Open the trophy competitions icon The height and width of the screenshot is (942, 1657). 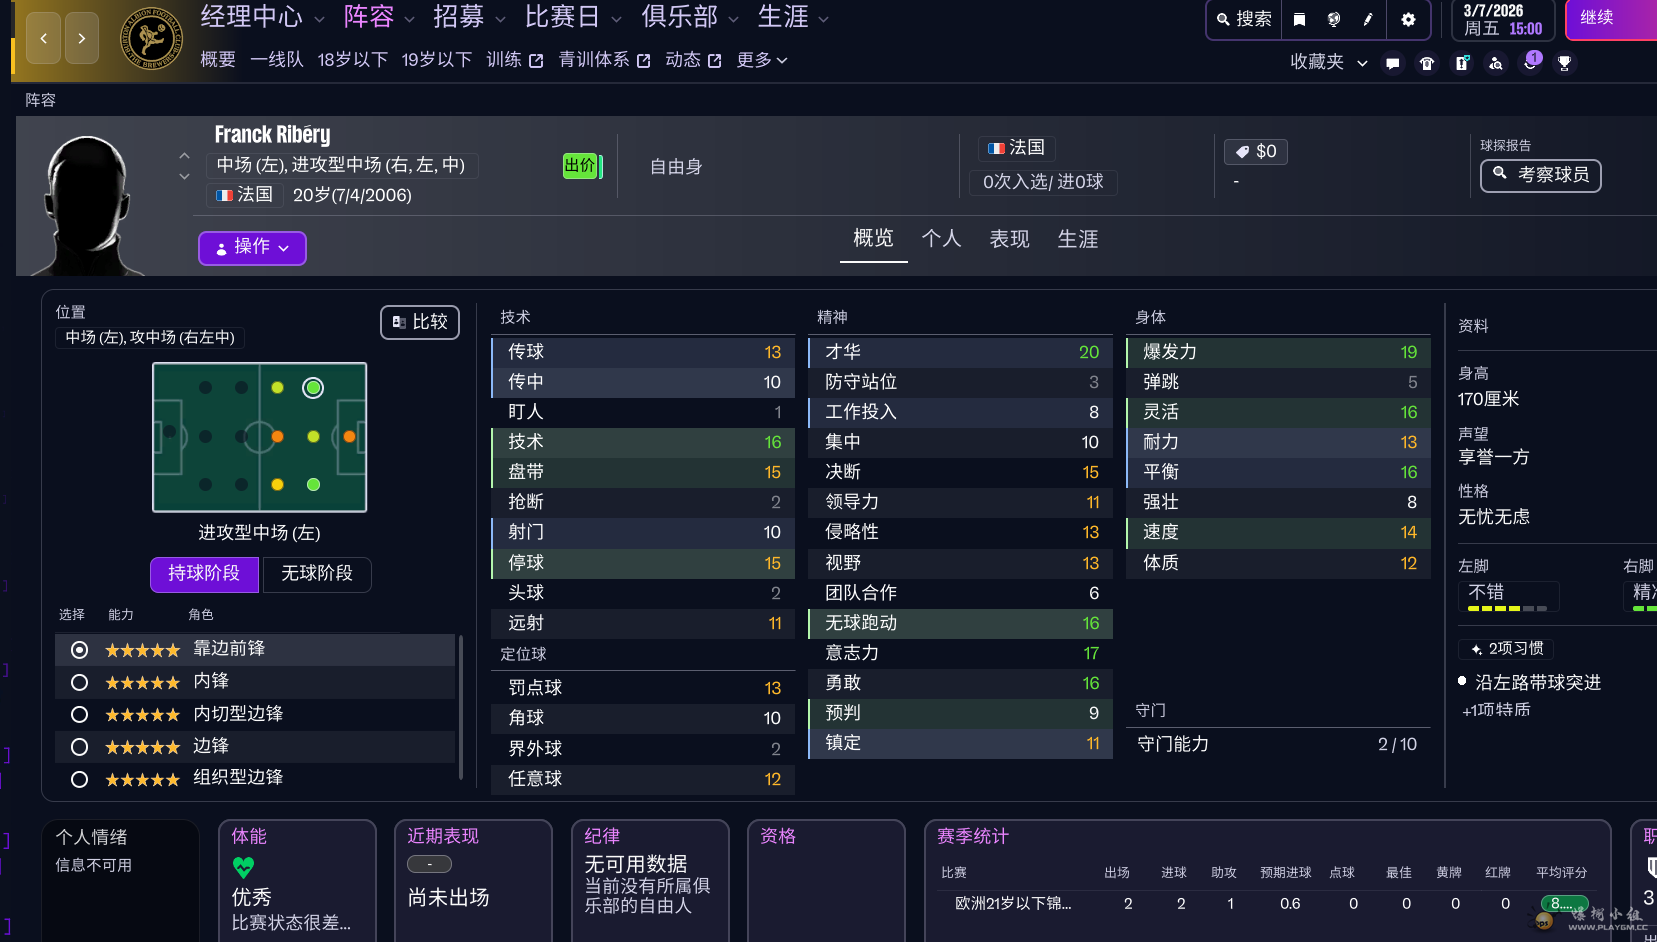pos(1565,63)
